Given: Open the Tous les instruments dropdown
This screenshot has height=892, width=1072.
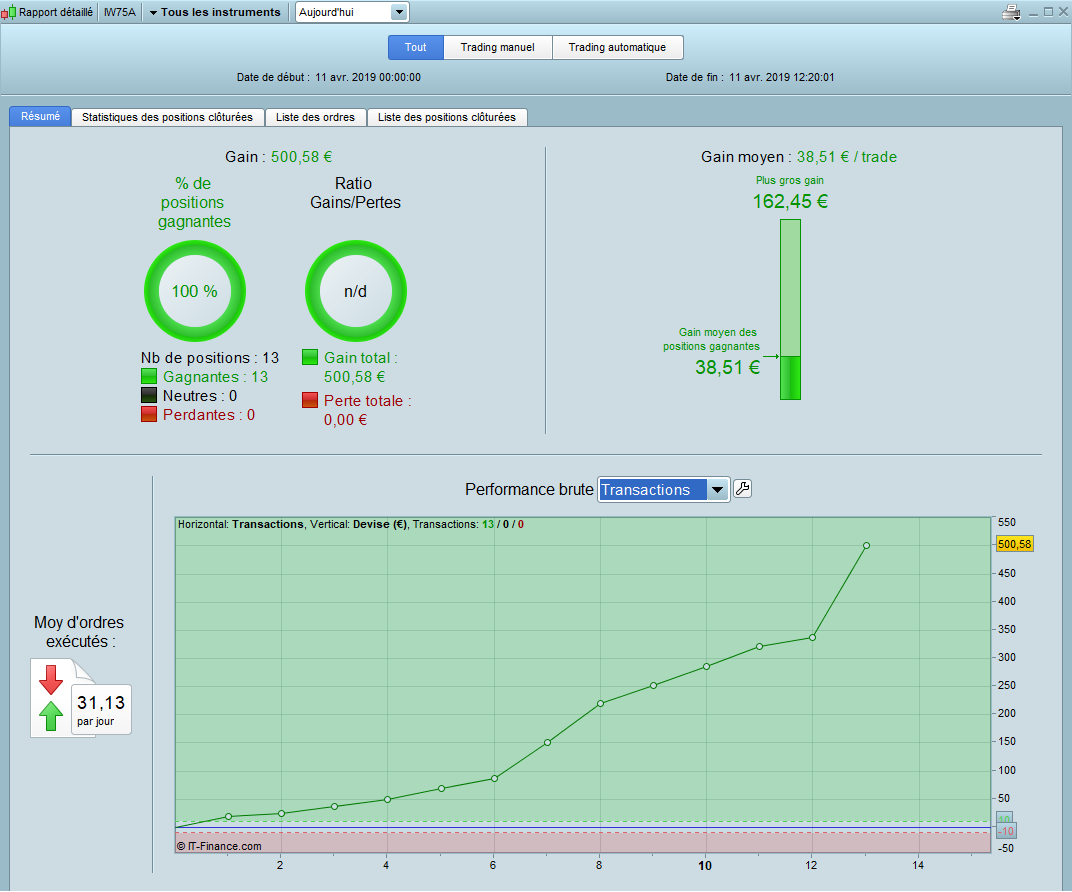Looking at the screenshot, I should 215,12.
